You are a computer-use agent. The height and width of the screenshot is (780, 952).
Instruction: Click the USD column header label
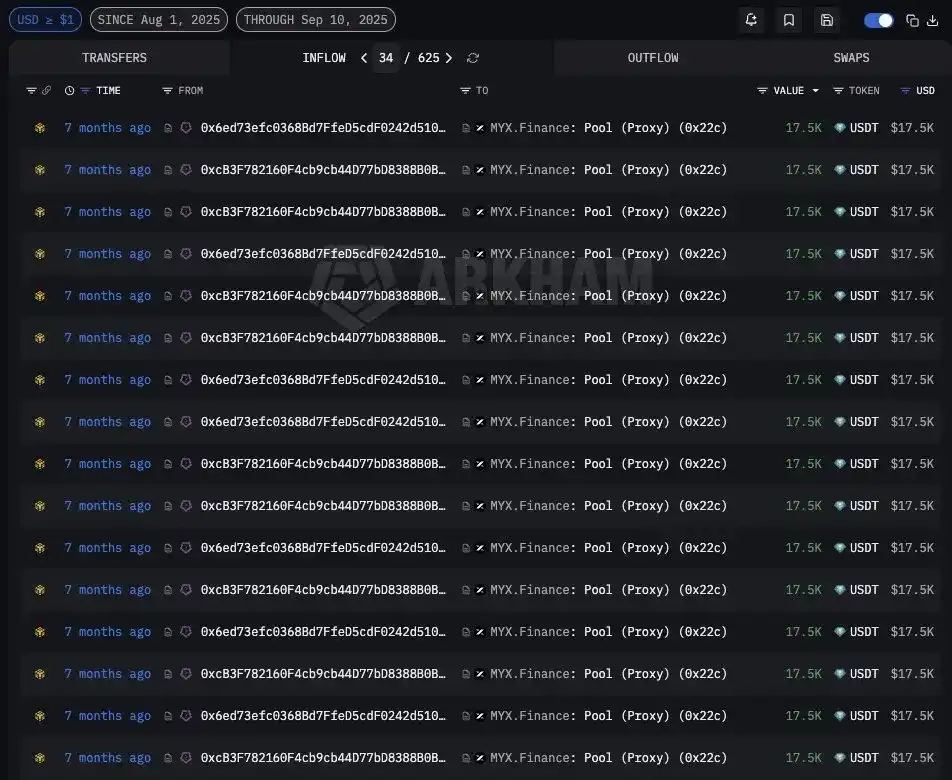(x=925, y=90)
